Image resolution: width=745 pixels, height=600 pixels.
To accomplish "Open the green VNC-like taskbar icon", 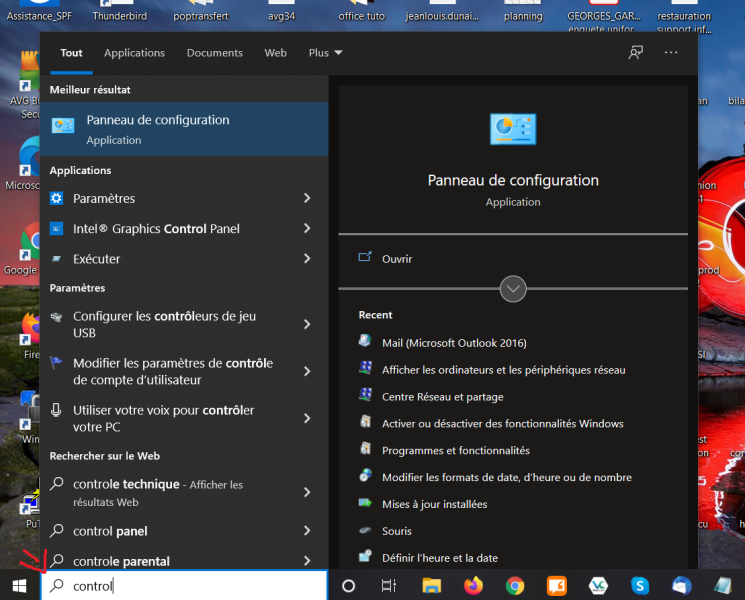I will click(x=598, y=586).
